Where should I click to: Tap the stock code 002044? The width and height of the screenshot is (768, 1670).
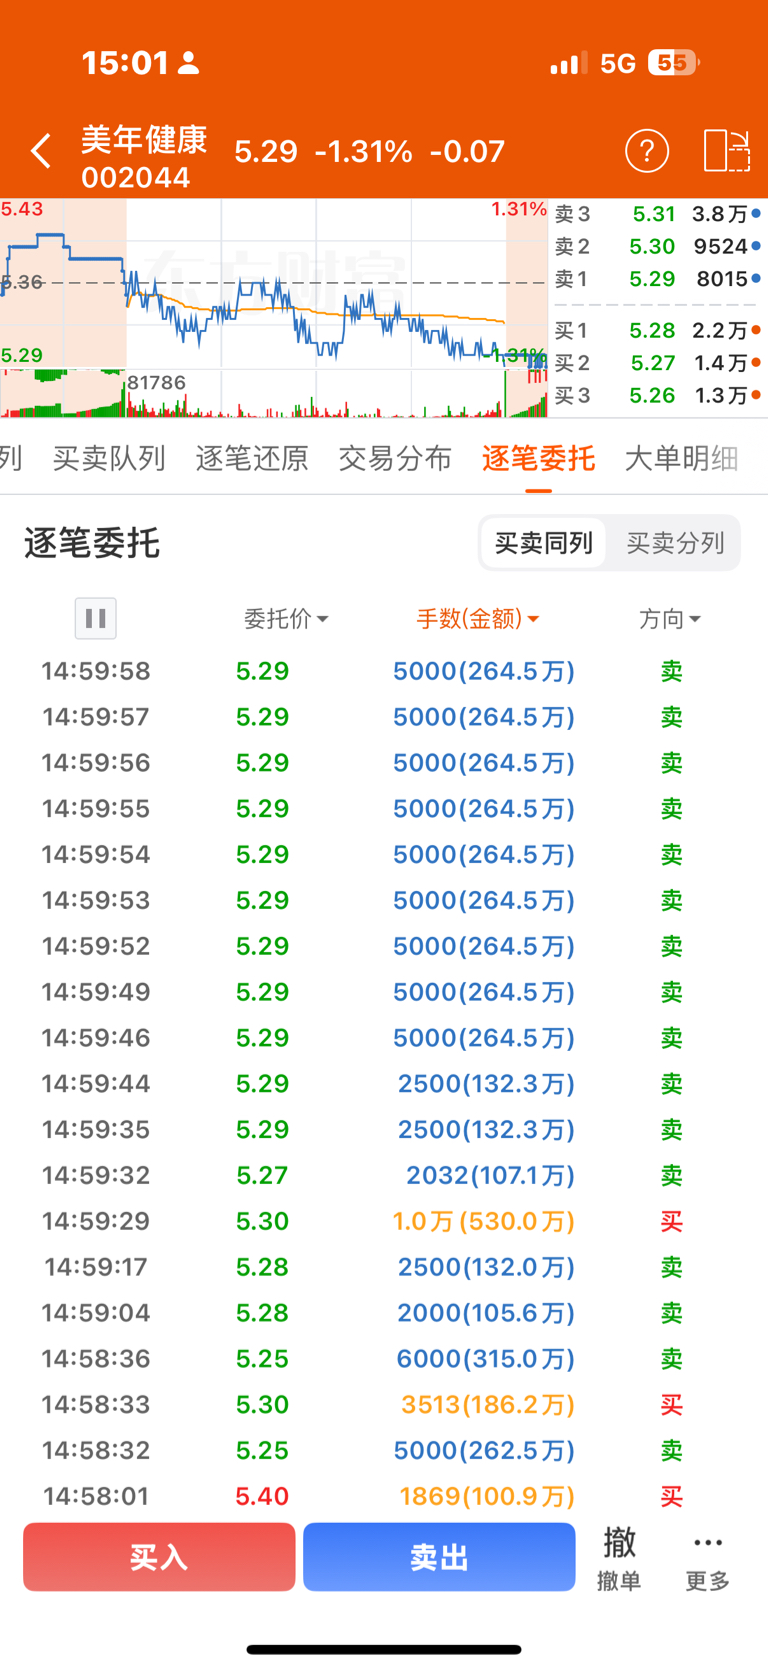pos(136,178)
